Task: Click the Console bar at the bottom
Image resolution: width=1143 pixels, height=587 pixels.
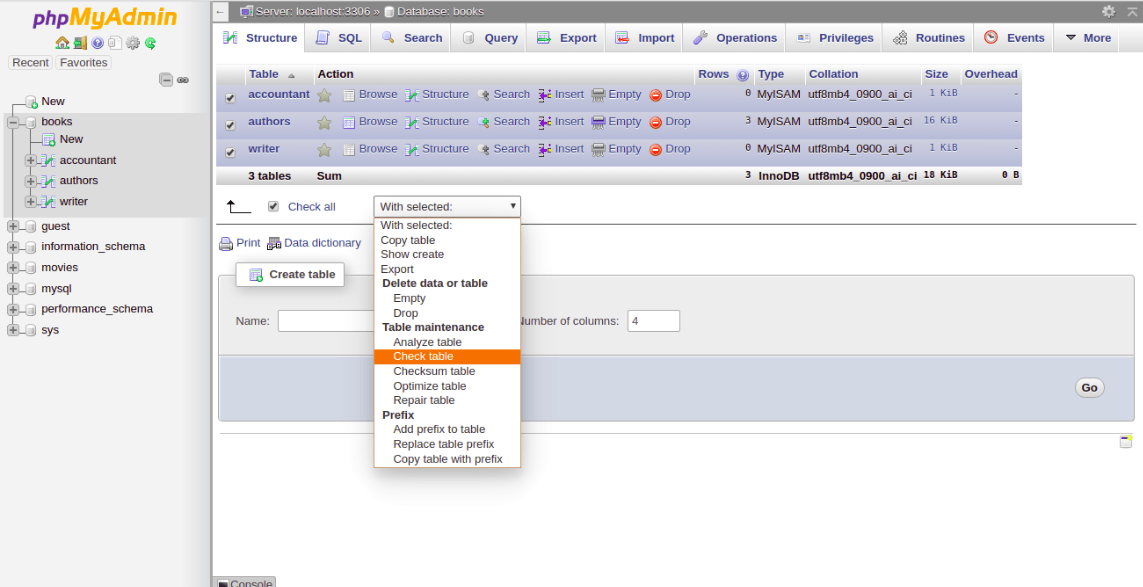Action: click(x=245, y=583)
